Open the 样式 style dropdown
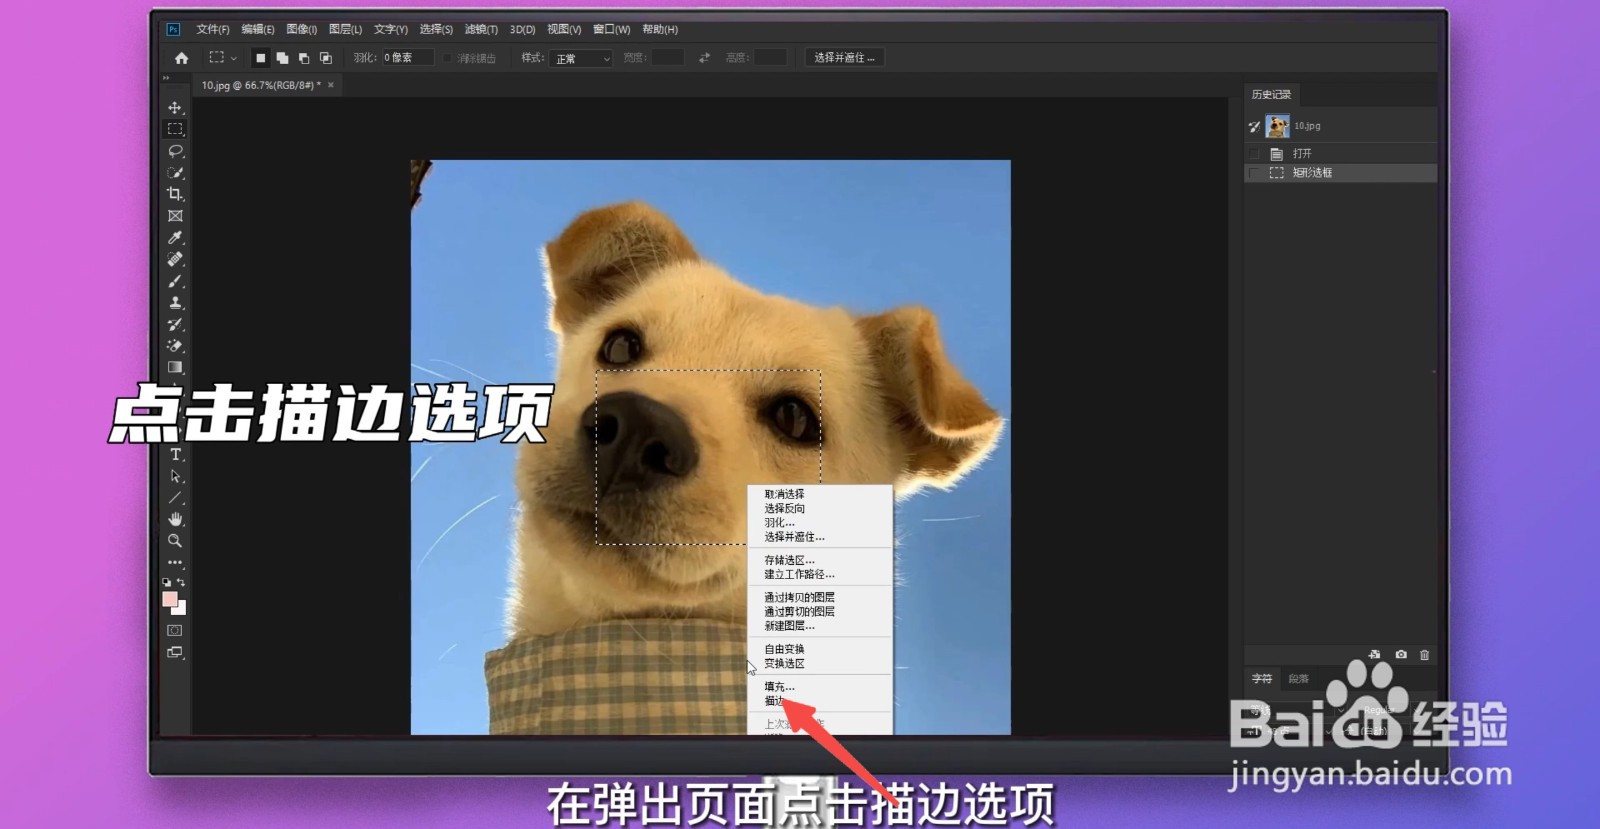This screenshot has width=1600, height=829. 580,58
